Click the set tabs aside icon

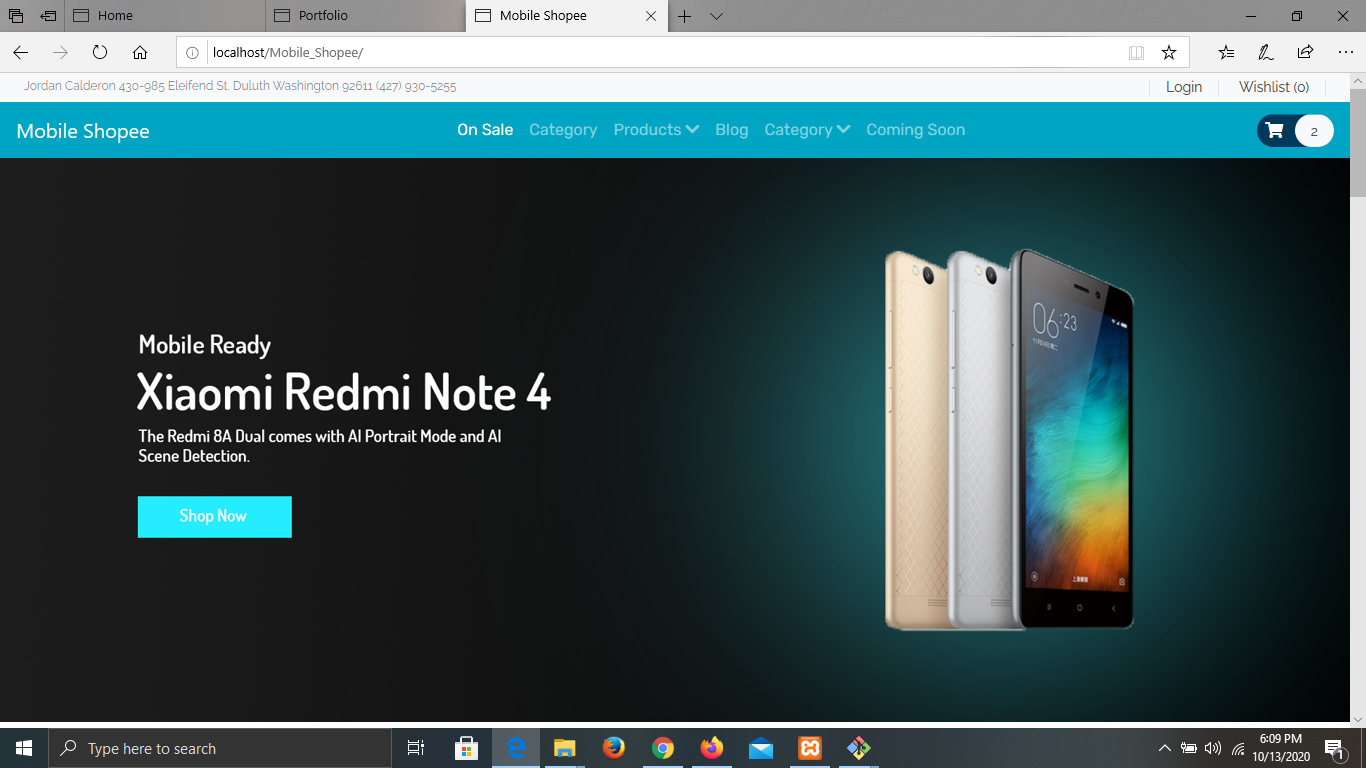(x=49, y=16)
